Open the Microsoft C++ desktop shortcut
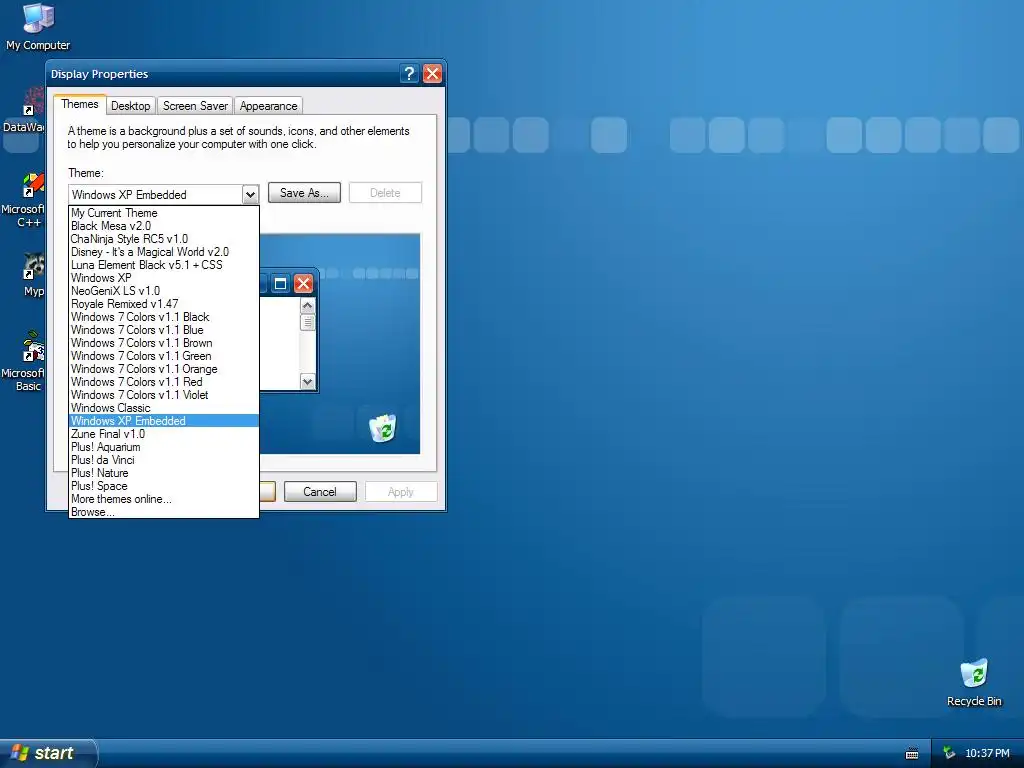The height and width of the screenshot is (768, 1024). 26,200
